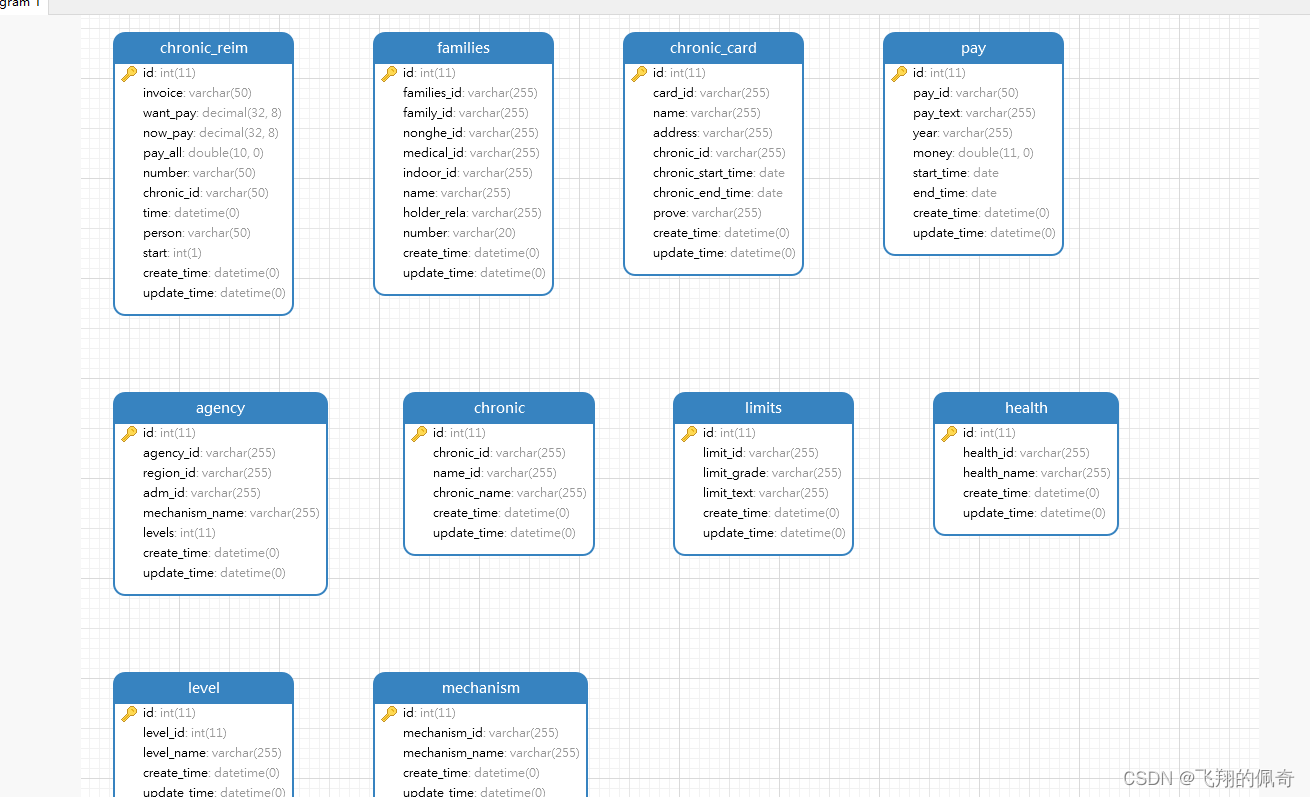
Task: Click the end_time date field in pay
Action: pos(955,193)
